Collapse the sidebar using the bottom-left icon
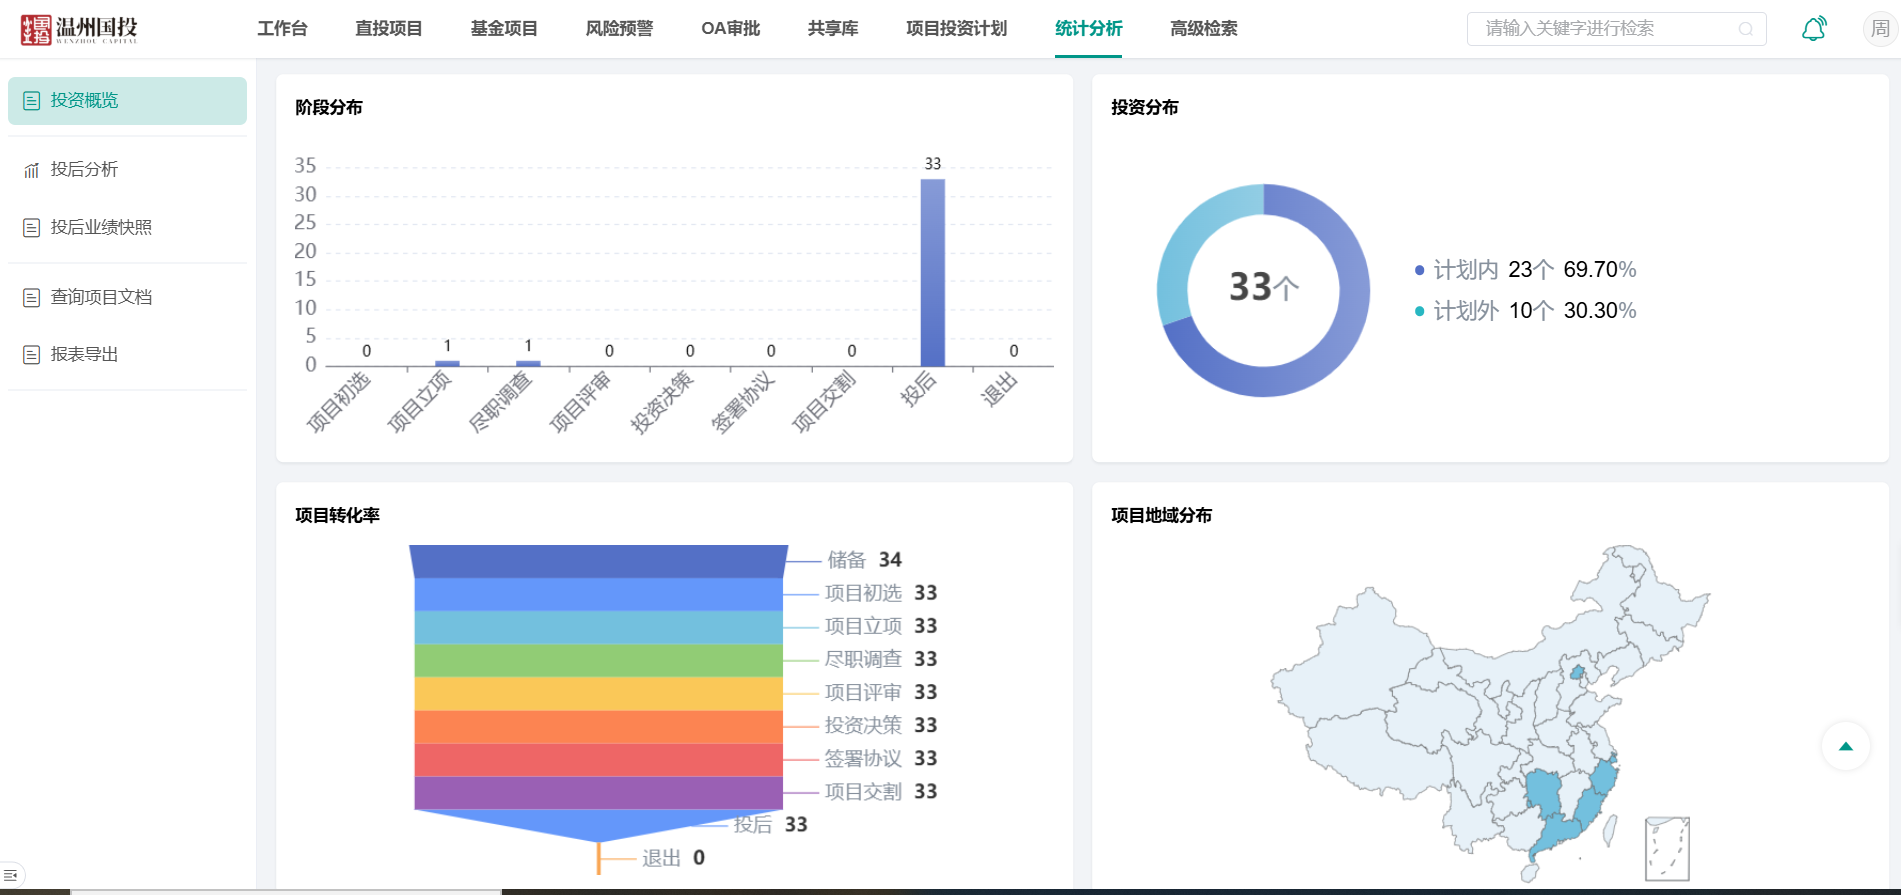The width and height of the screenshot is (1901, 895). pos(11,875)
